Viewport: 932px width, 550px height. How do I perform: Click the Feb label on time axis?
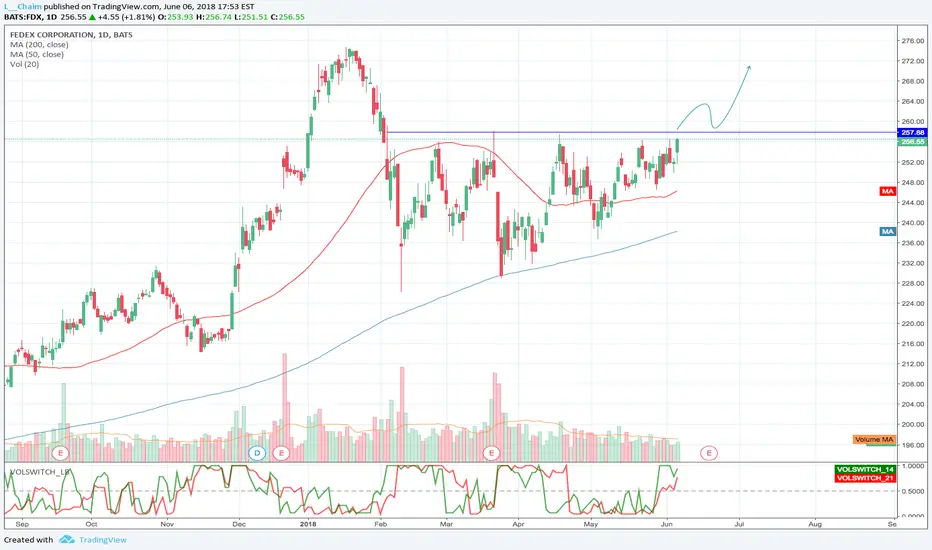coord(380,524)
